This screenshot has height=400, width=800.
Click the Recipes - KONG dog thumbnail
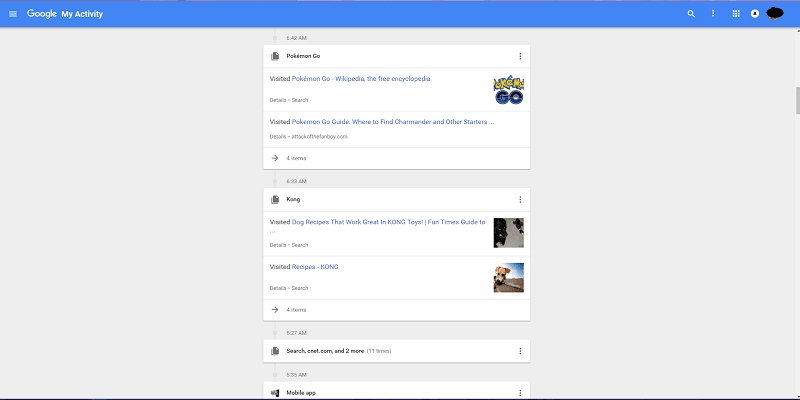click(509, 278)
